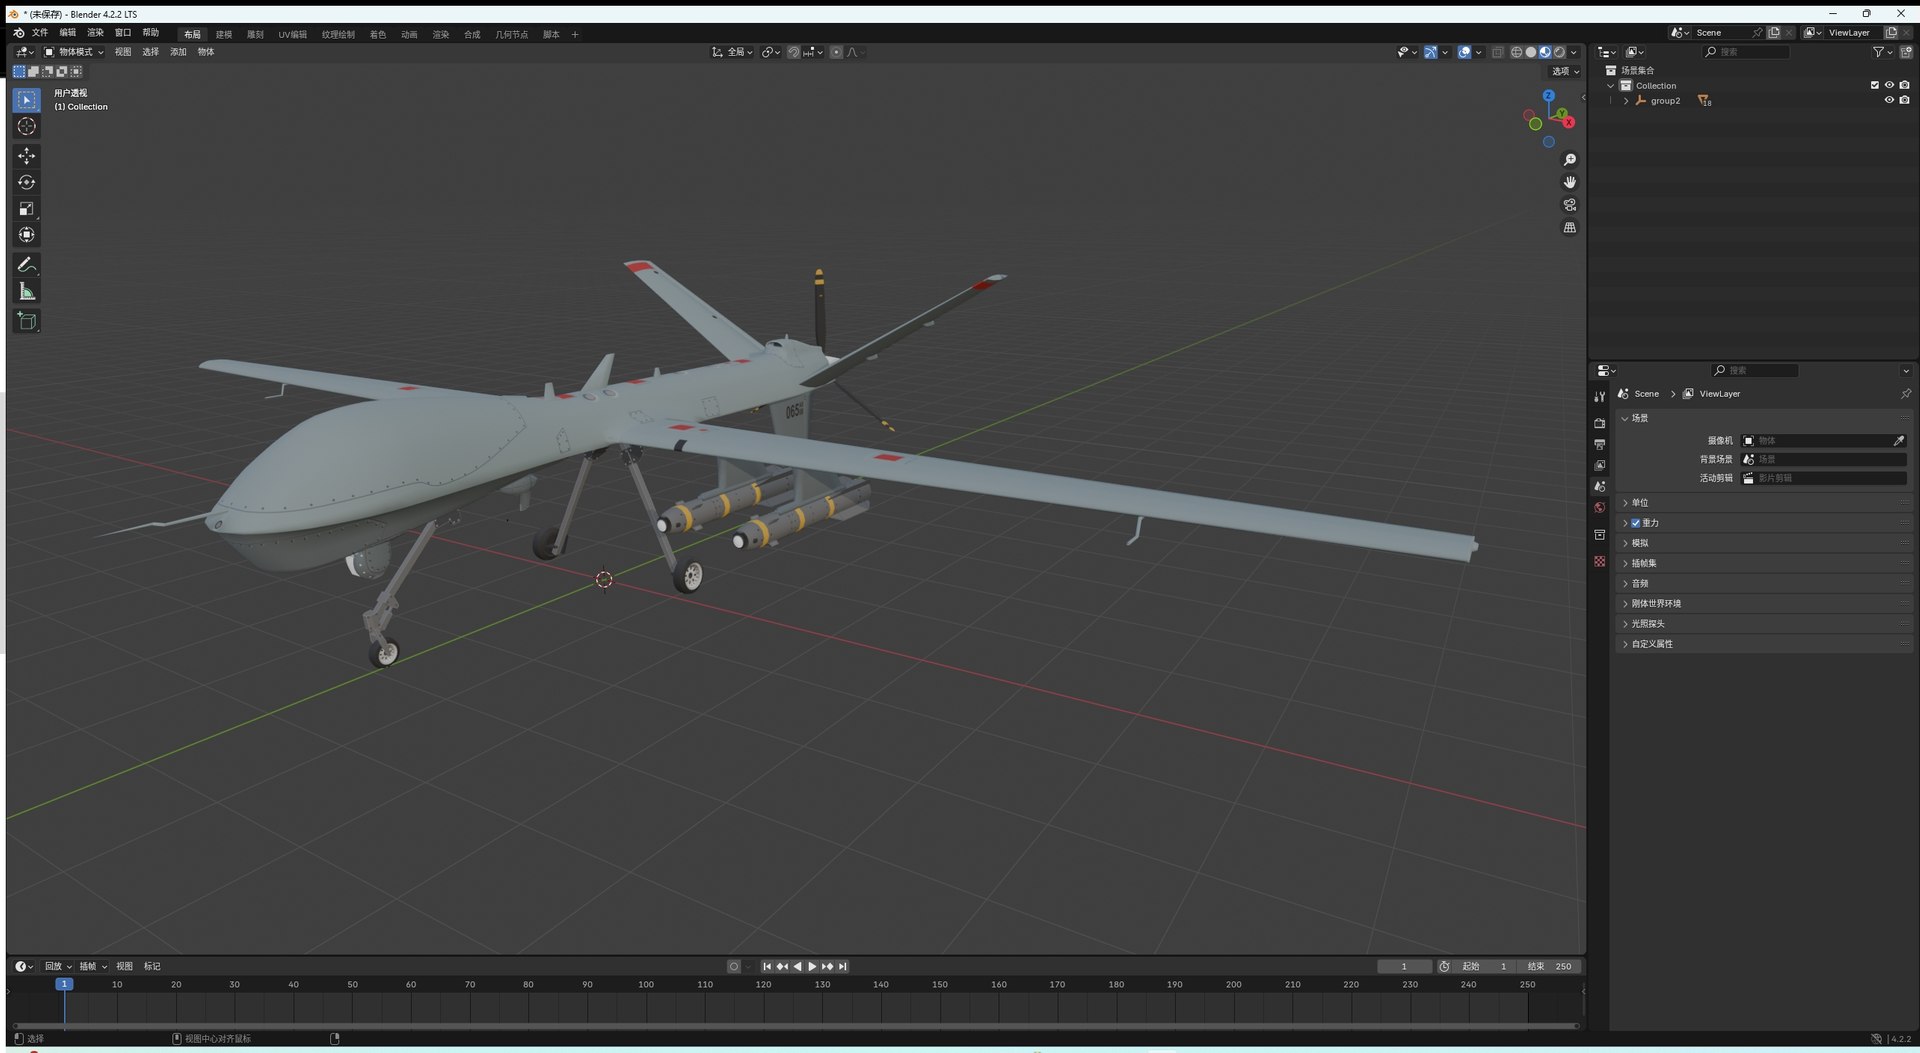Open the 回放 dropdown in timeline
The height and width of the screenshot is (1053, 1920).
58,966
